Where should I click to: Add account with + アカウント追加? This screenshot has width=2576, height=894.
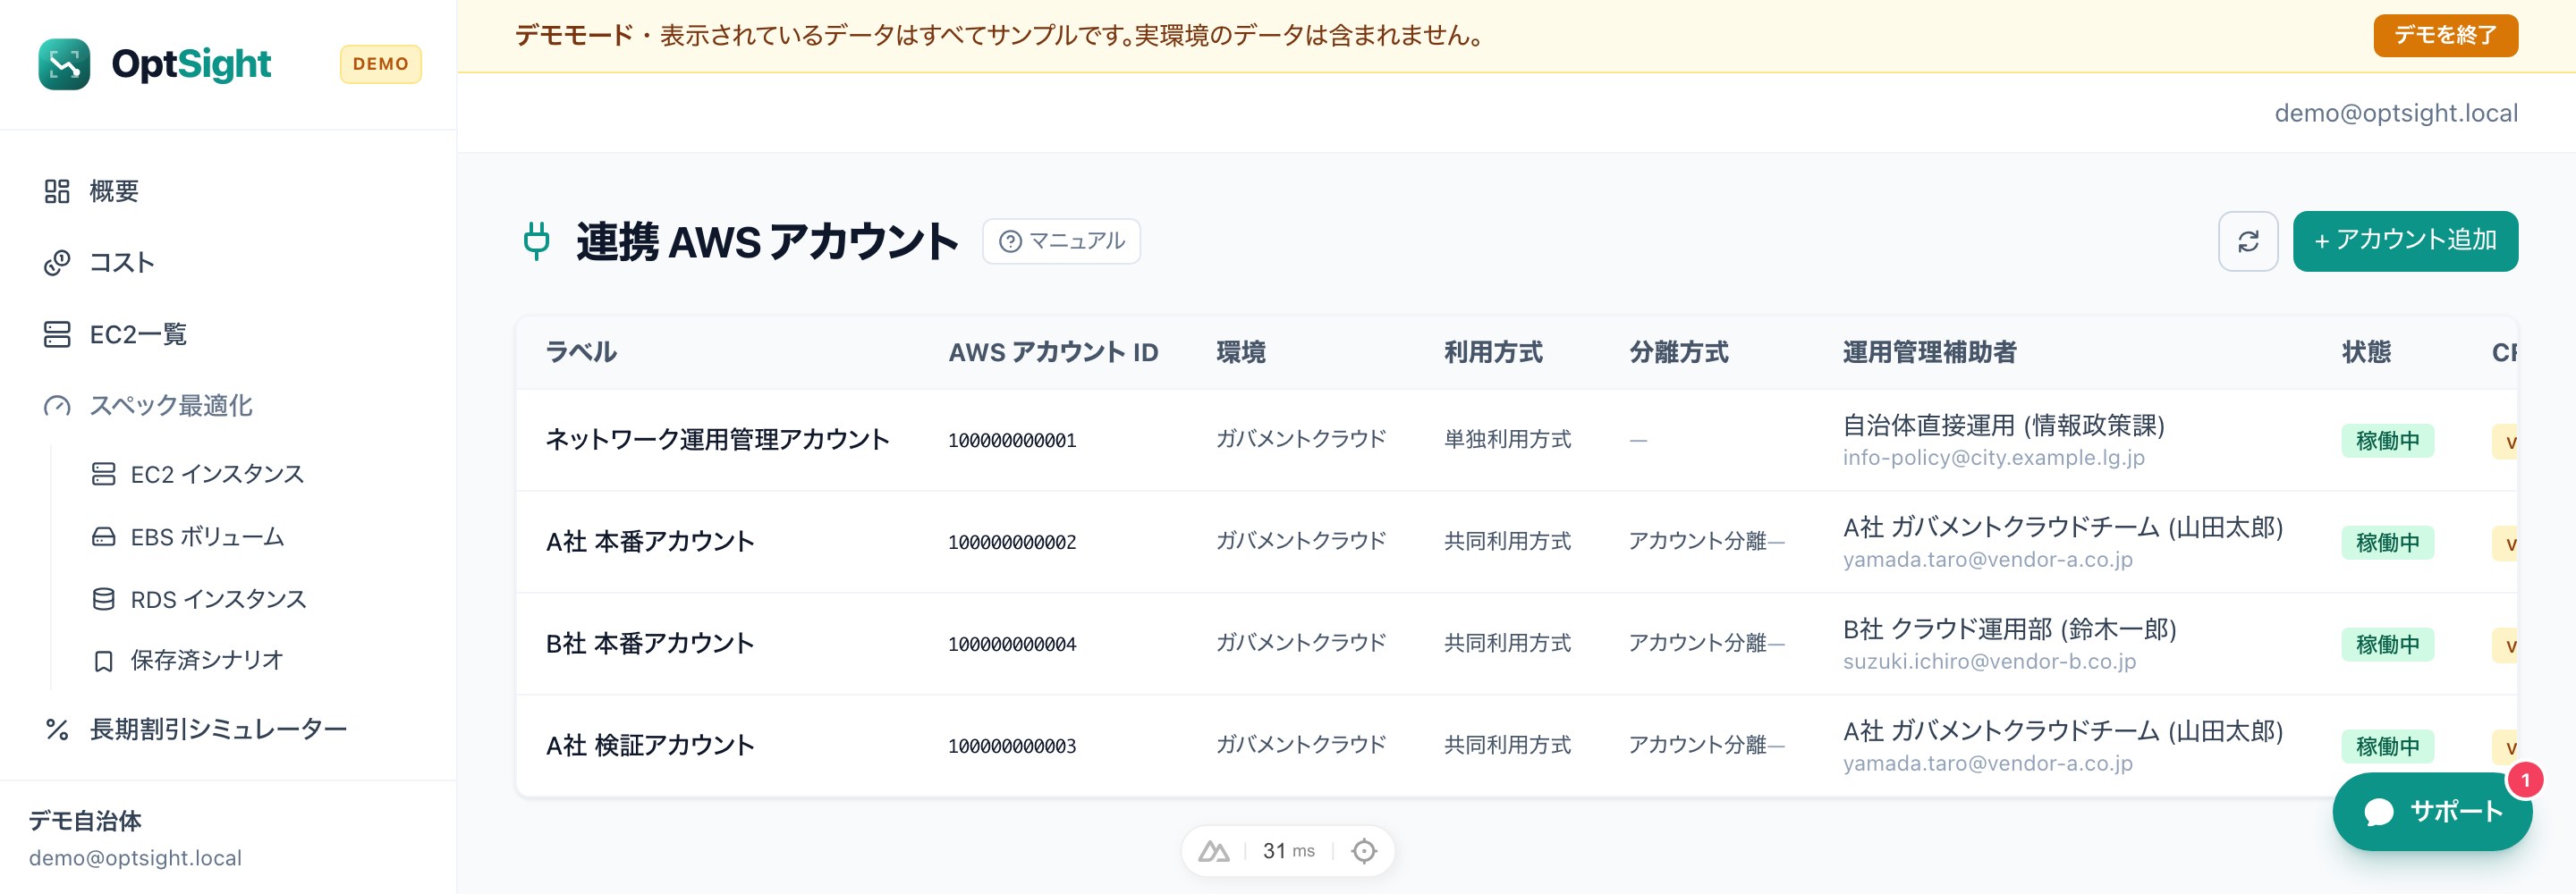pyautogui.click(x=2405, y=241)
